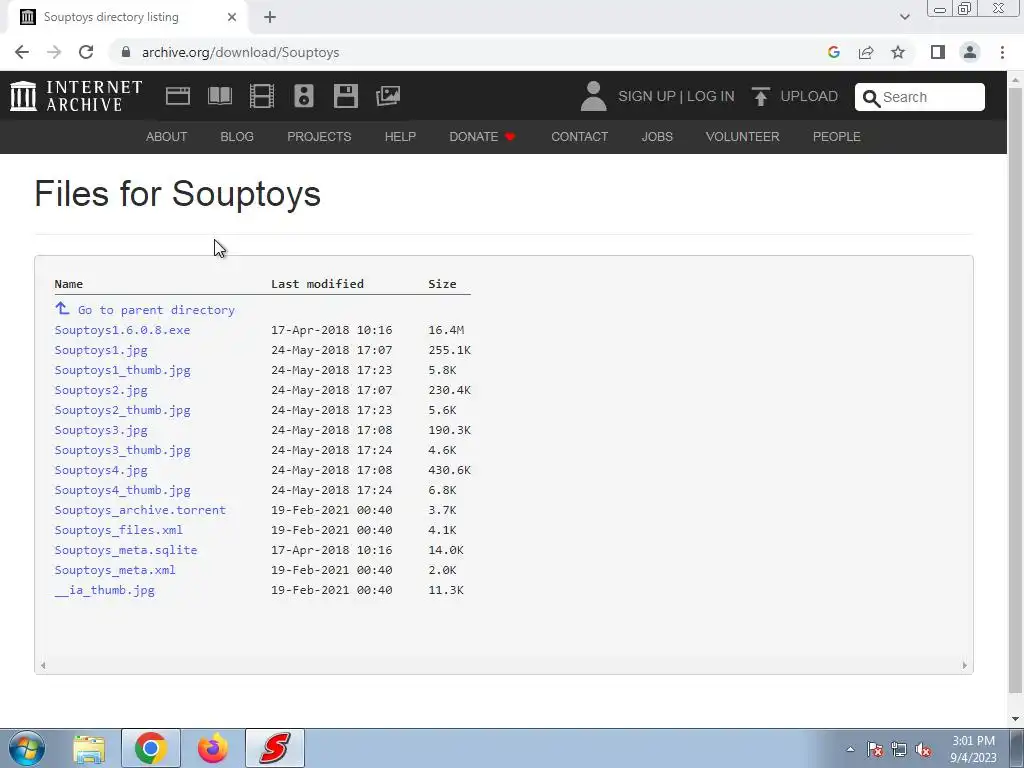Open the HELP menu item
This screenshot has height=768, width=1024.
point(400,136)
